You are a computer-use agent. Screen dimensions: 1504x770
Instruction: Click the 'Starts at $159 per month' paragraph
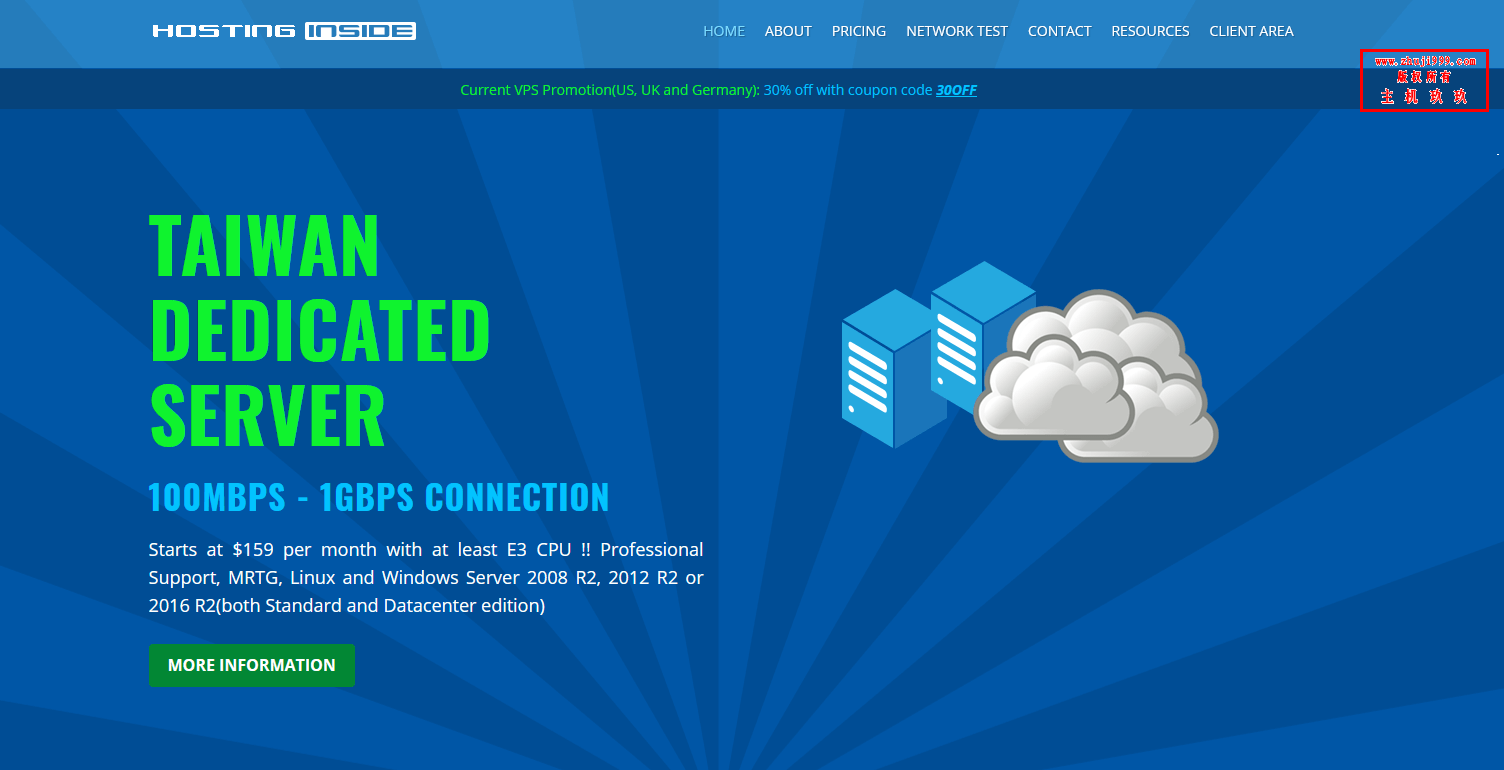[x=426, y=577]
